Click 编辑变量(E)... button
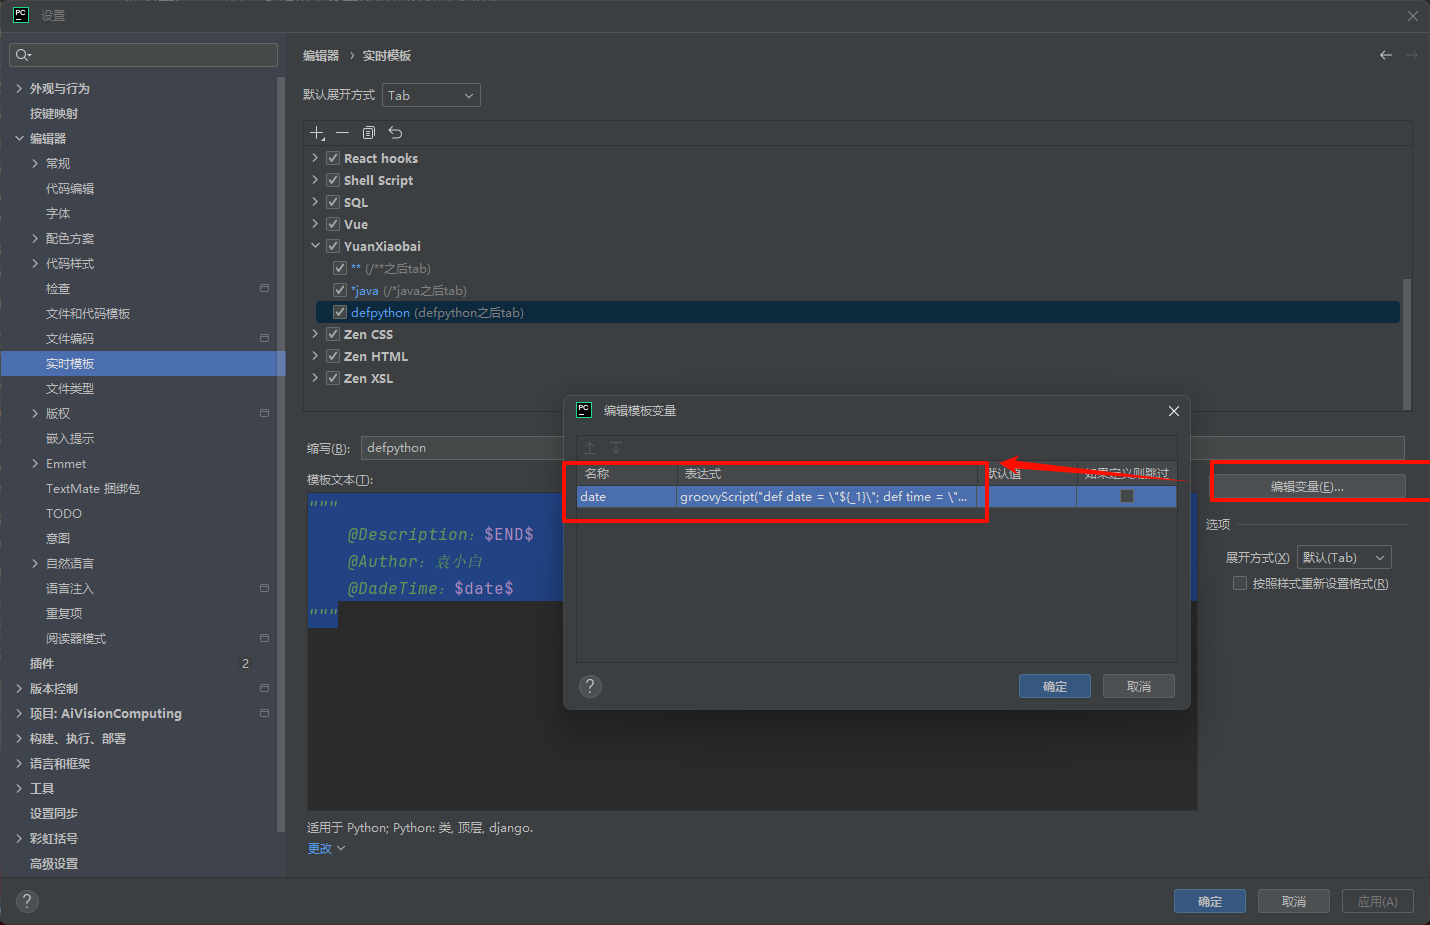The height and width of the screenshot is (925, 1430). [x=1308, y=487]
